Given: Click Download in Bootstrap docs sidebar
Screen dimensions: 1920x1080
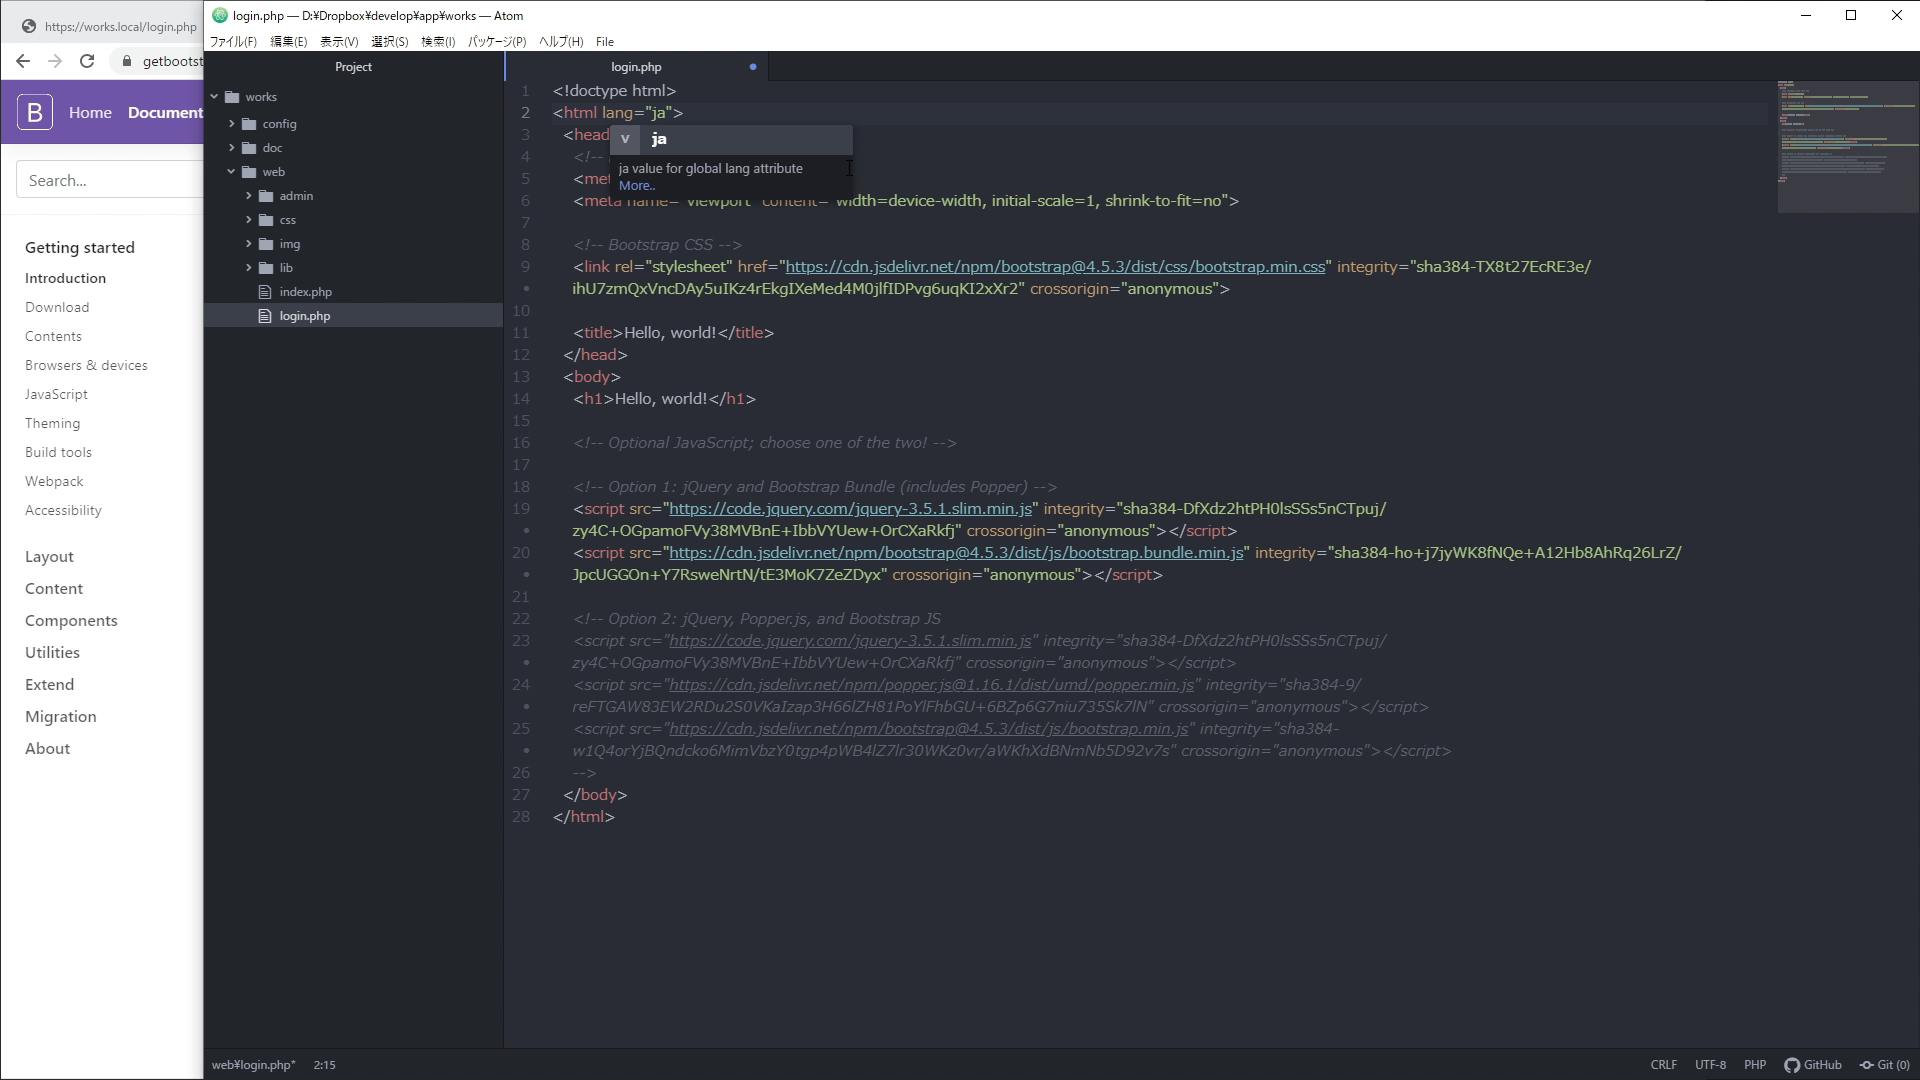Looking at the screenshot, I should [x=57, y=307].
